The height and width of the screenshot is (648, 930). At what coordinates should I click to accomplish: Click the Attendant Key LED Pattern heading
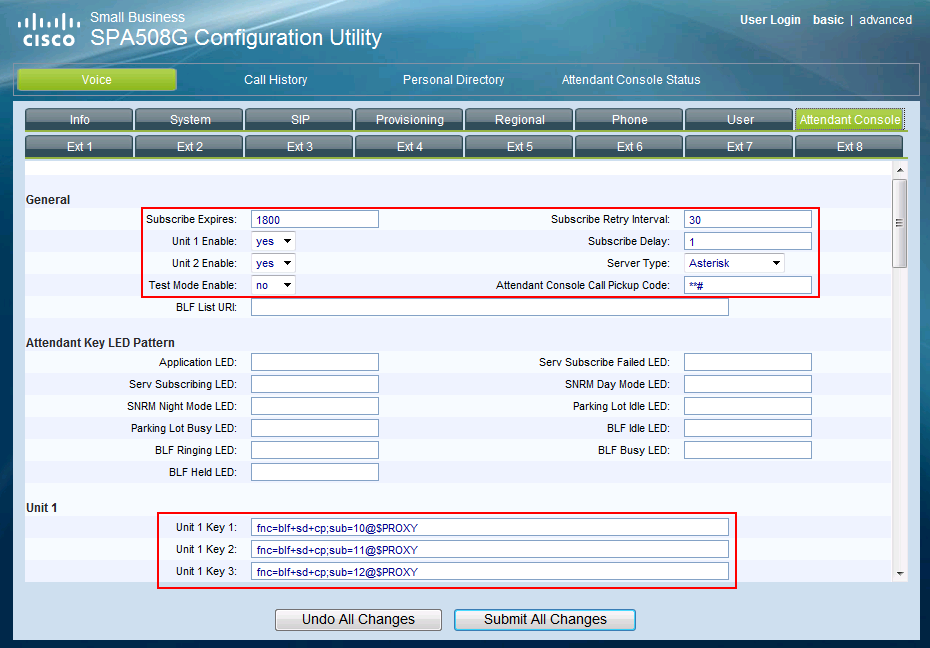(100, 343)
